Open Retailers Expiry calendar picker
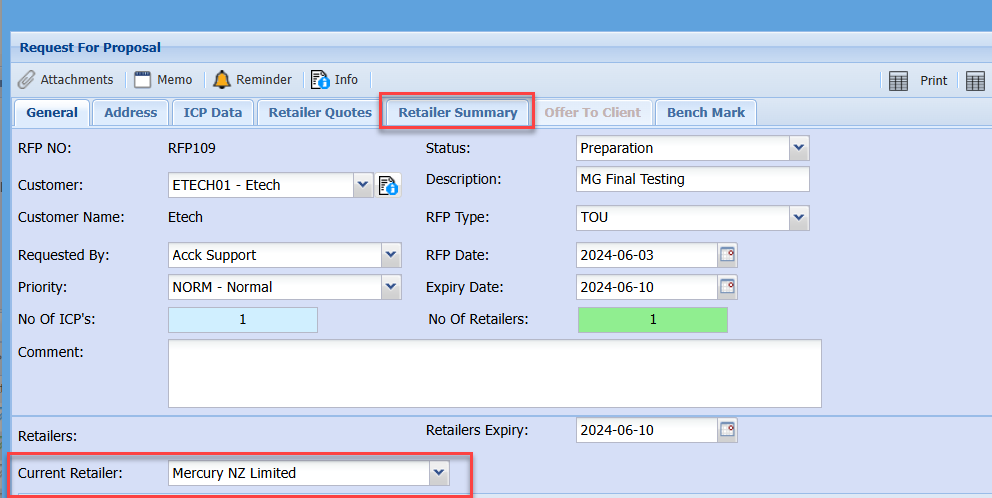Viewport: 992px width, 498px height. [727, 431]
